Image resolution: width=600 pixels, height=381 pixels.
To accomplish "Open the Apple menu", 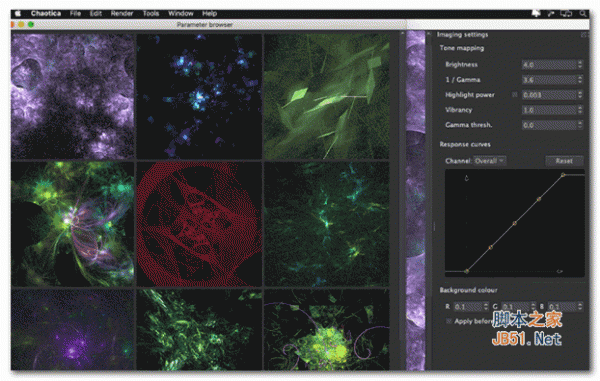I will [18, 13].
